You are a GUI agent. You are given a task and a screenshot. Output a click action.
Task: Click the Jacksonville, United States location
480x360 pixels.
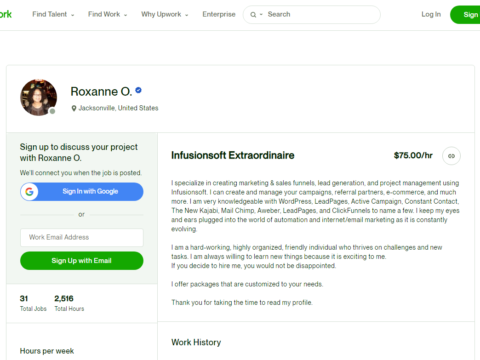pos(118,108)
